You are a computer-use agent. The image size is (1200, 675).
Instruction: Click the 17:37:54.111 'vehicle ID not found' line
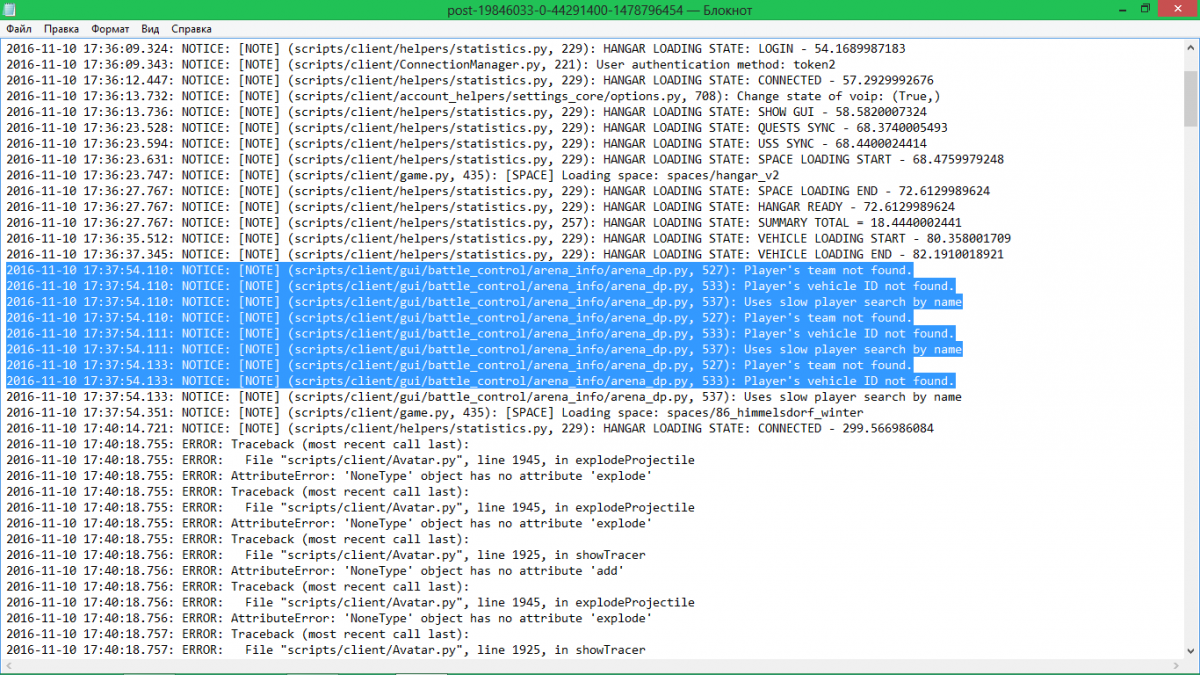(480, 333)
